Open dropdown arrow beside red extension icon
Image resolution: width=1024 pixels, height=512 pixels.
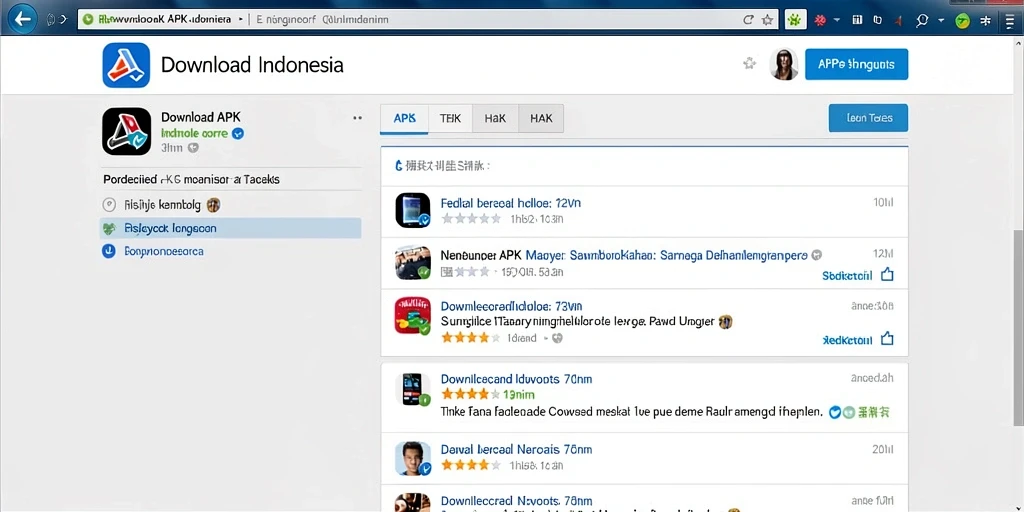pos(837,20)
